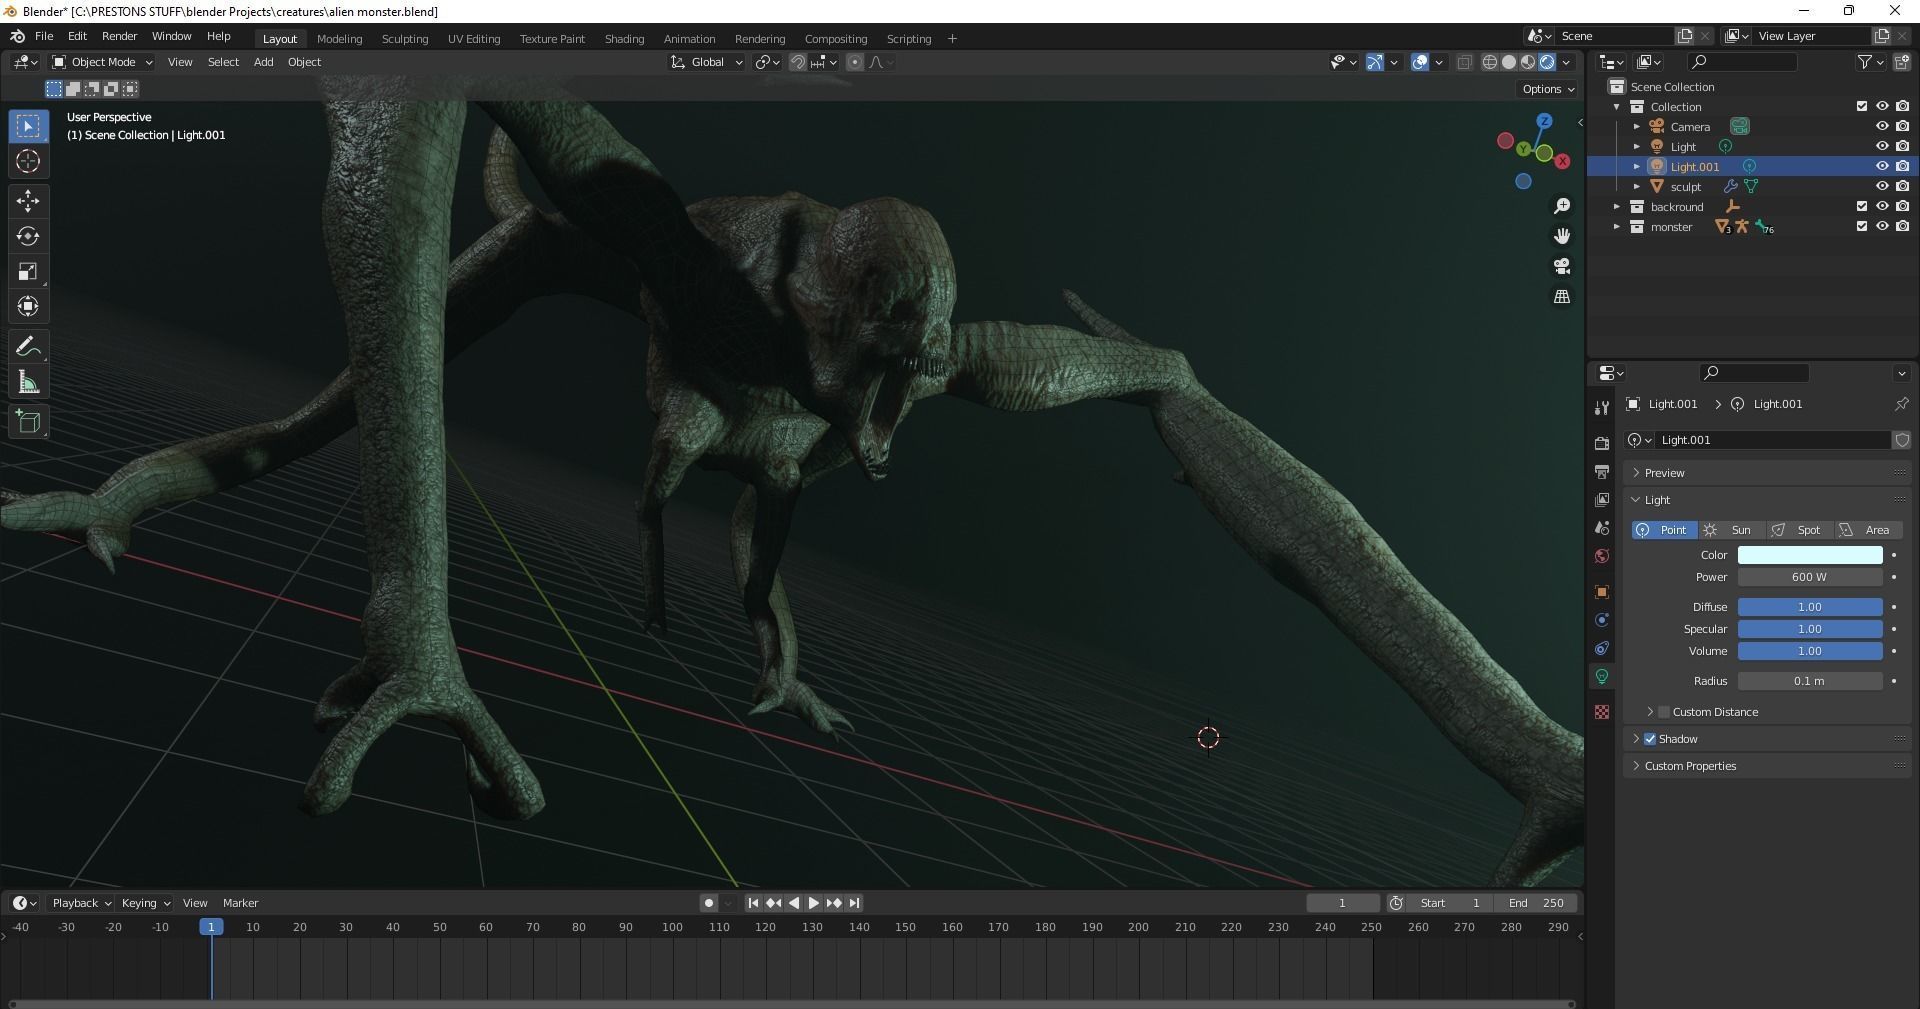
Task: Switch perspective/orthographic grid icon
Action: click(x=1562, y=297)
